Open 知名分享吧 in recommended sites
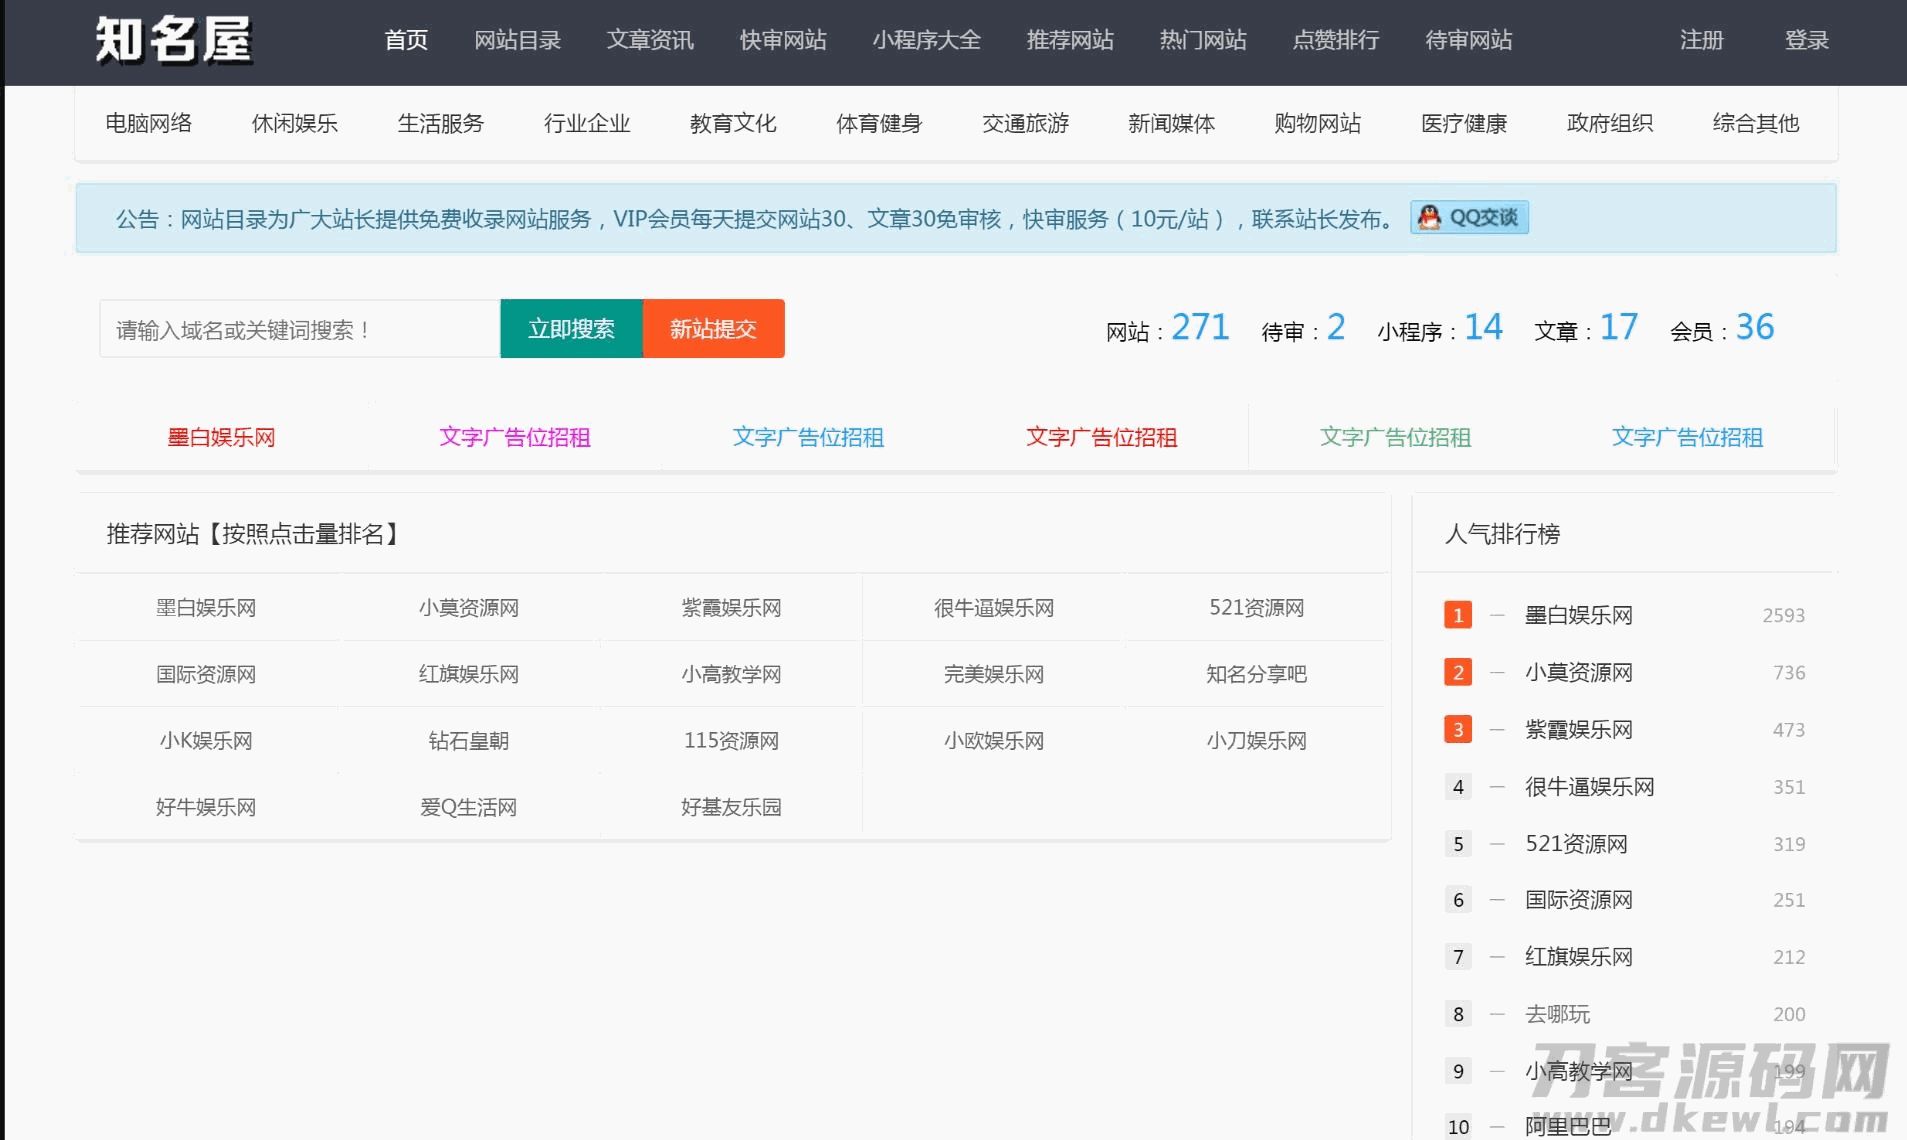 click(x=1256, y=674)
